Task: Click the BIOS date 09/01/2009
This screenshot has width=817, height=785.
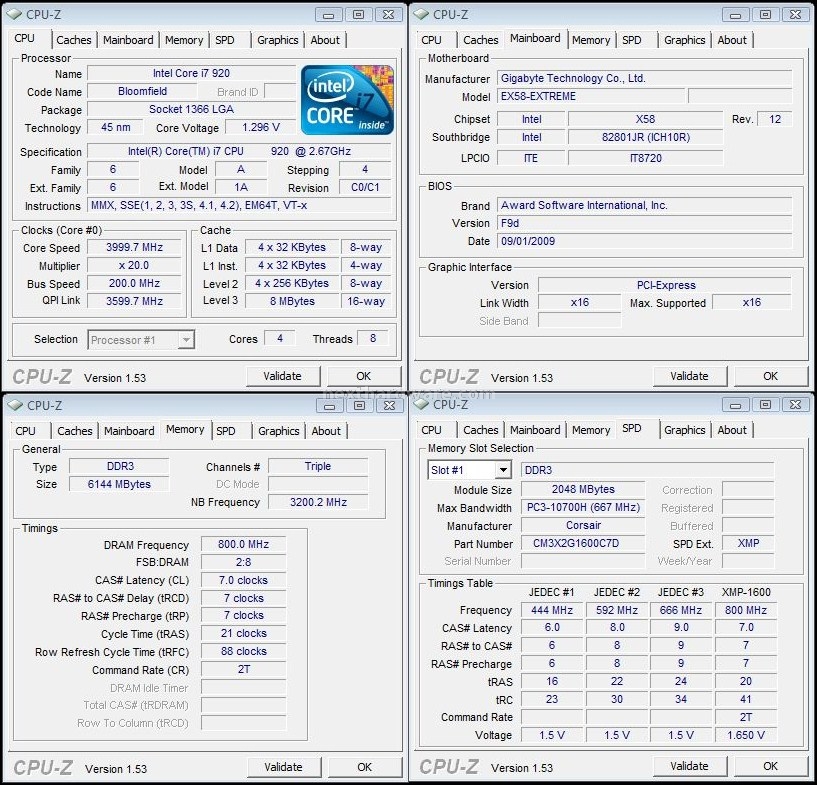Action: point(645,241)
